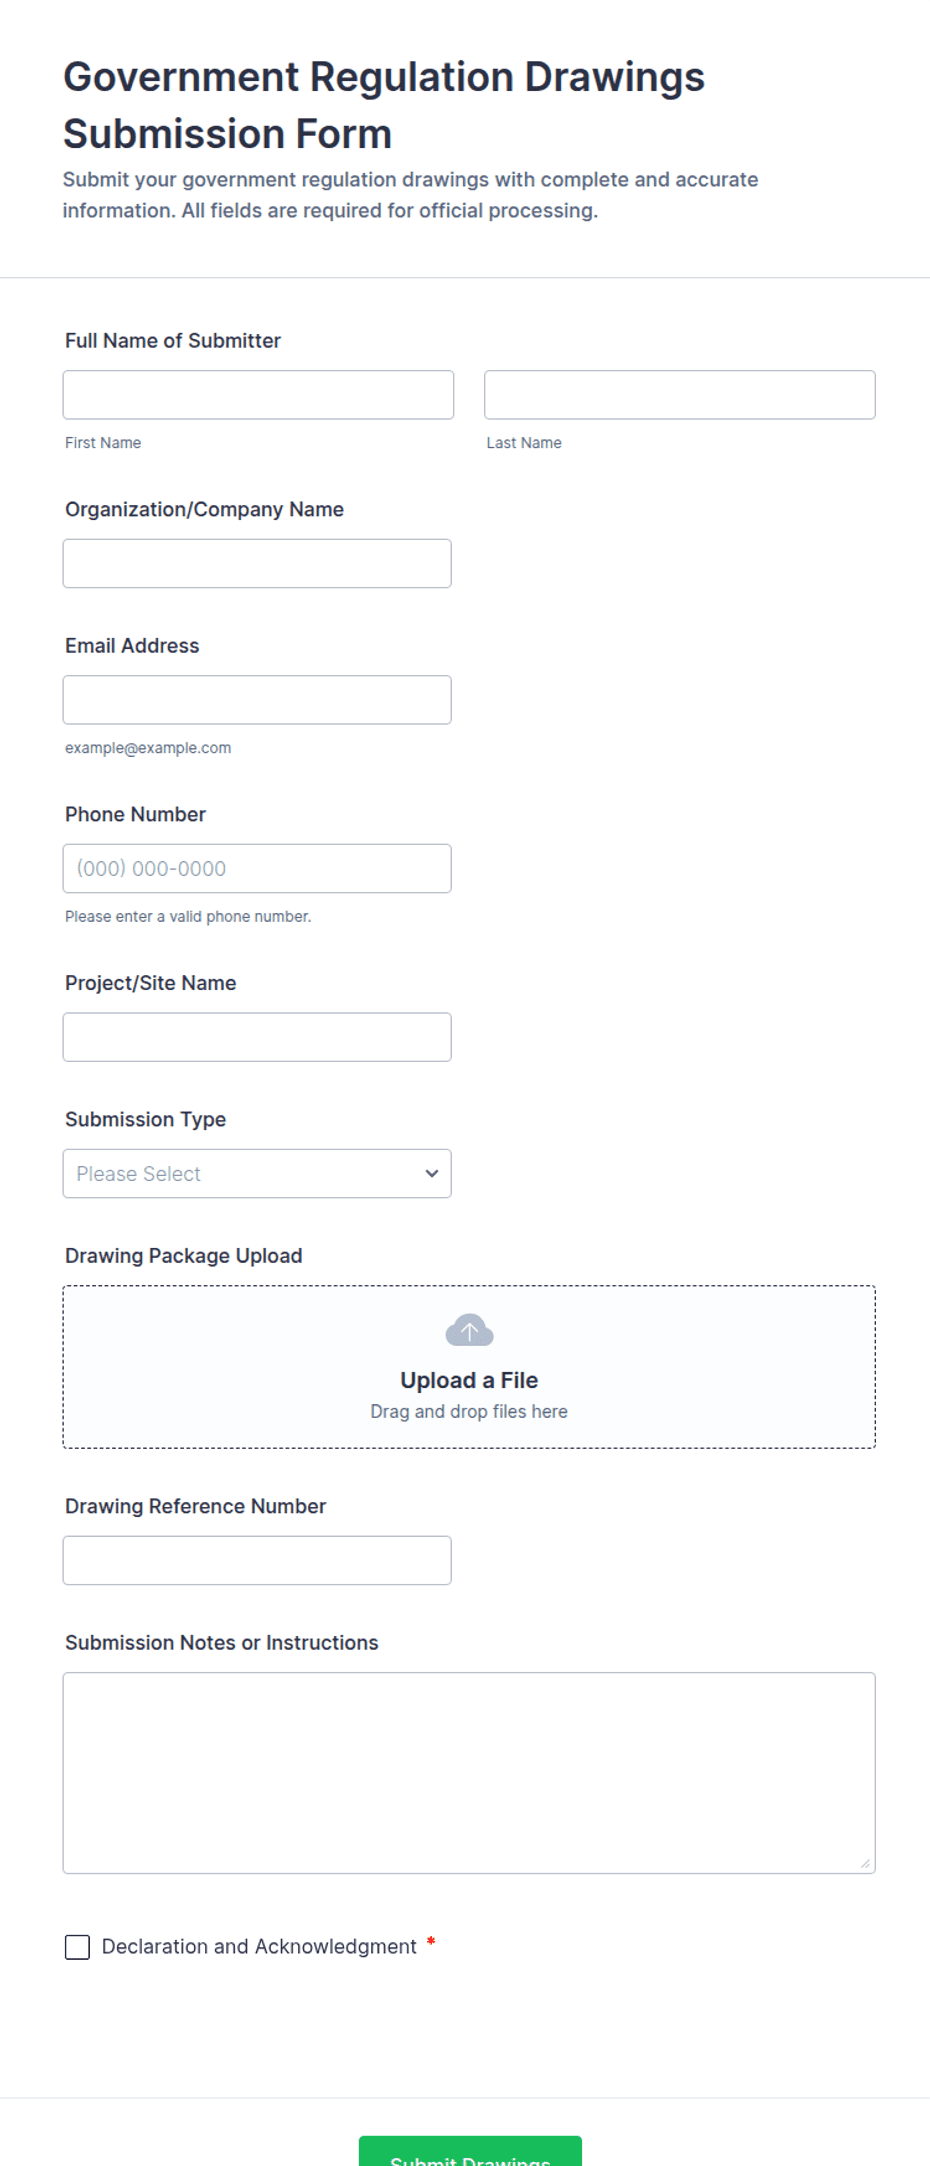Viewport: 930px width, 2166px height.
Task: Open the Submission Type dropdown
Action: click(x=257, y=1173)
